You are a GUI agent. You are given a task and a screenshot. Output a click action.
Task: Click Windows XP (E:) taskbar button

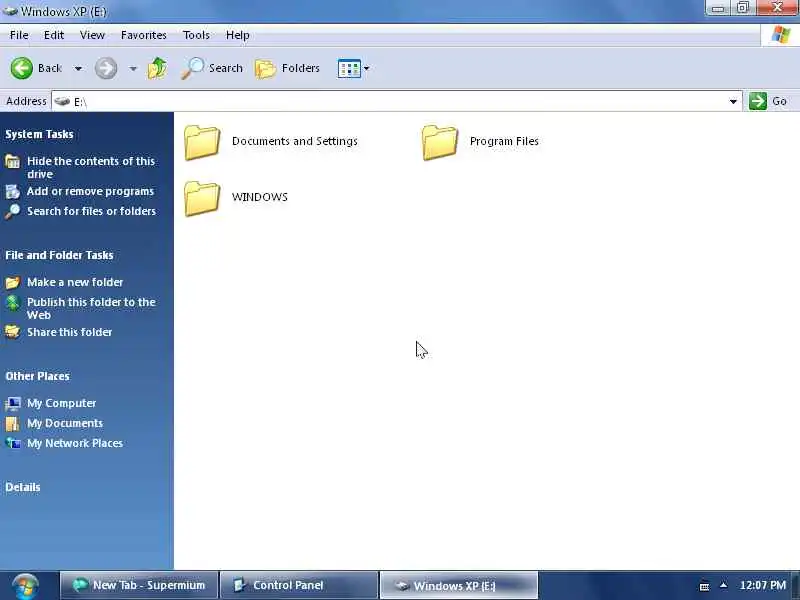459,585
